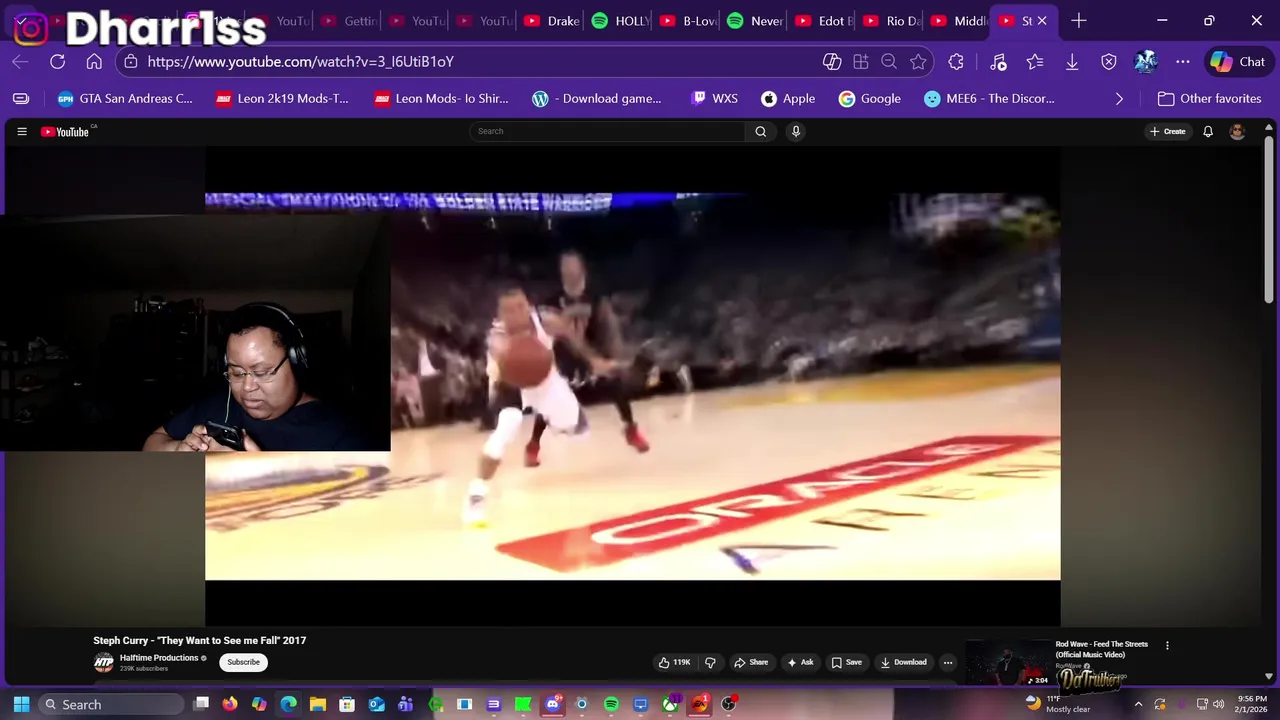
Task: Open the Other favorites folder
Action: pos(1209,99)
